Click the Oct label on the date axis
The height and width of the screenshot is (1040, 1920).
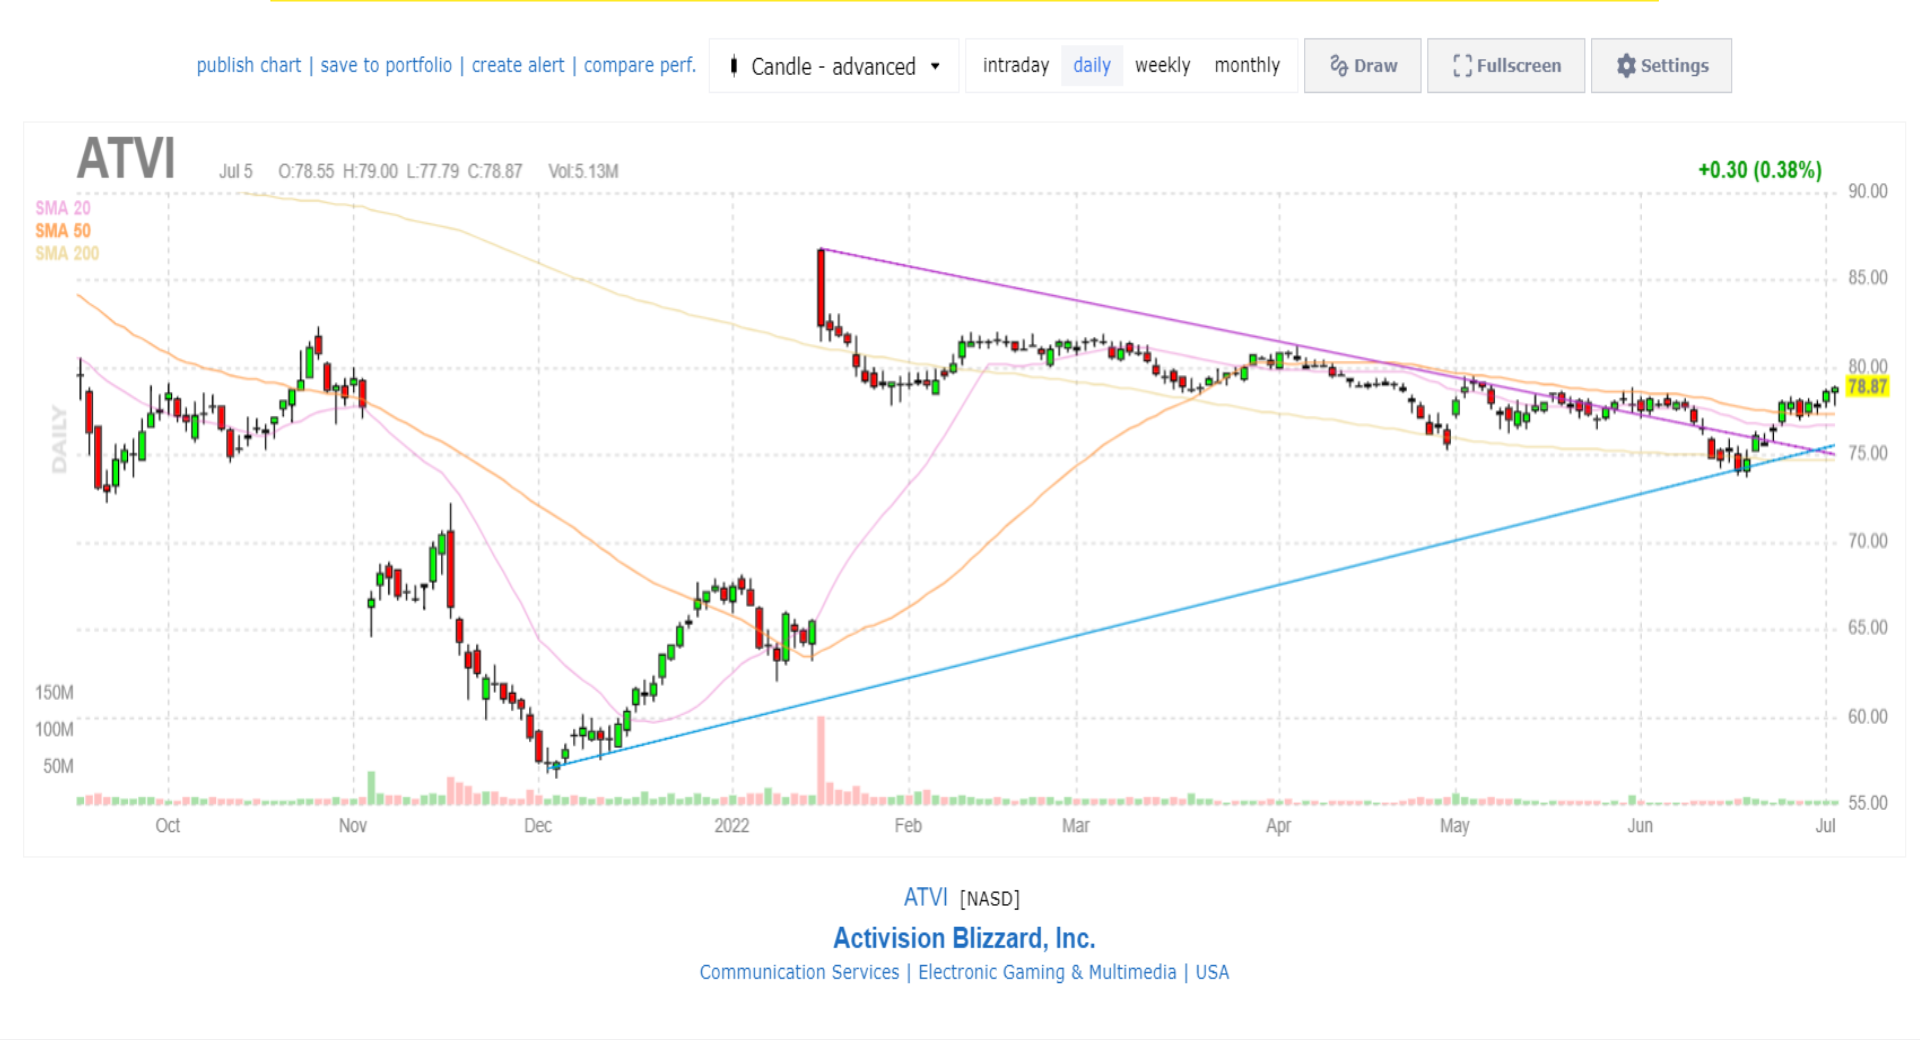[168, 826]
